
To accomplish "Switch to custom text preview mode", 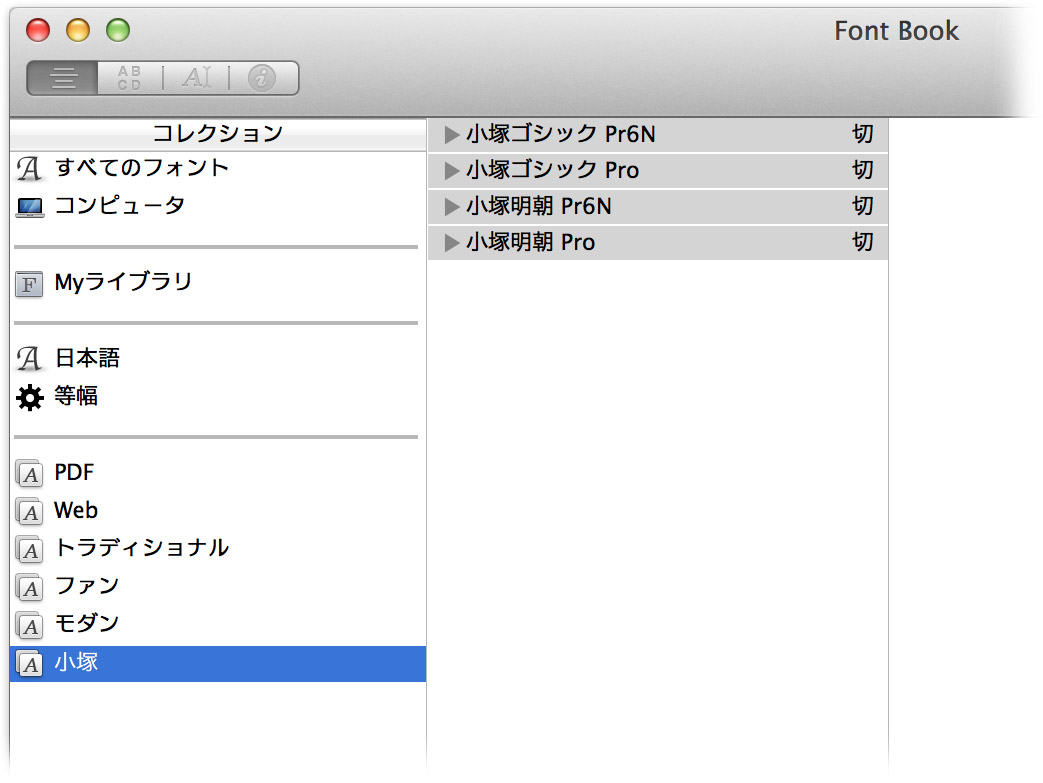I will [x=196, y=78].
